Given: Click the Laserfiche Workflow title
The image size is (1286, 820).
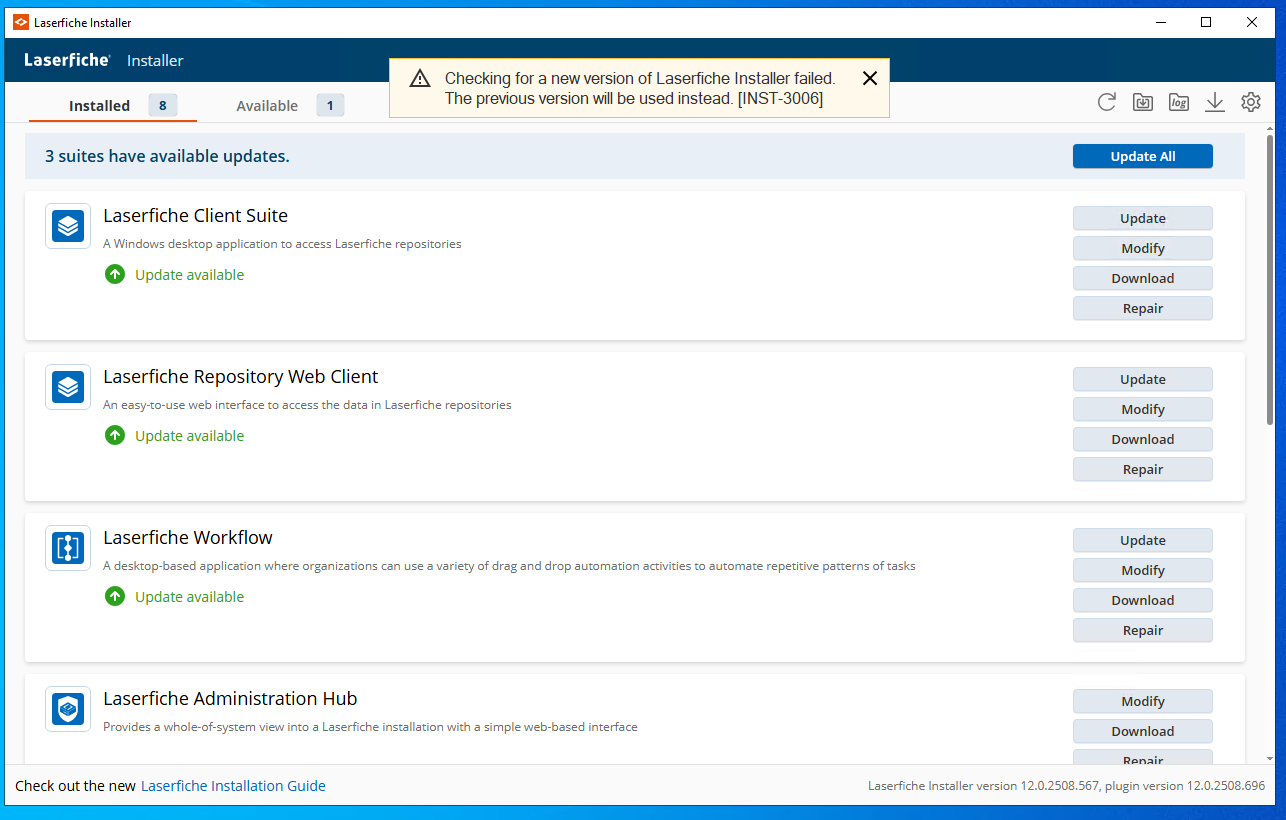Looking at the screenshot, I should click(x=188, y=537).
